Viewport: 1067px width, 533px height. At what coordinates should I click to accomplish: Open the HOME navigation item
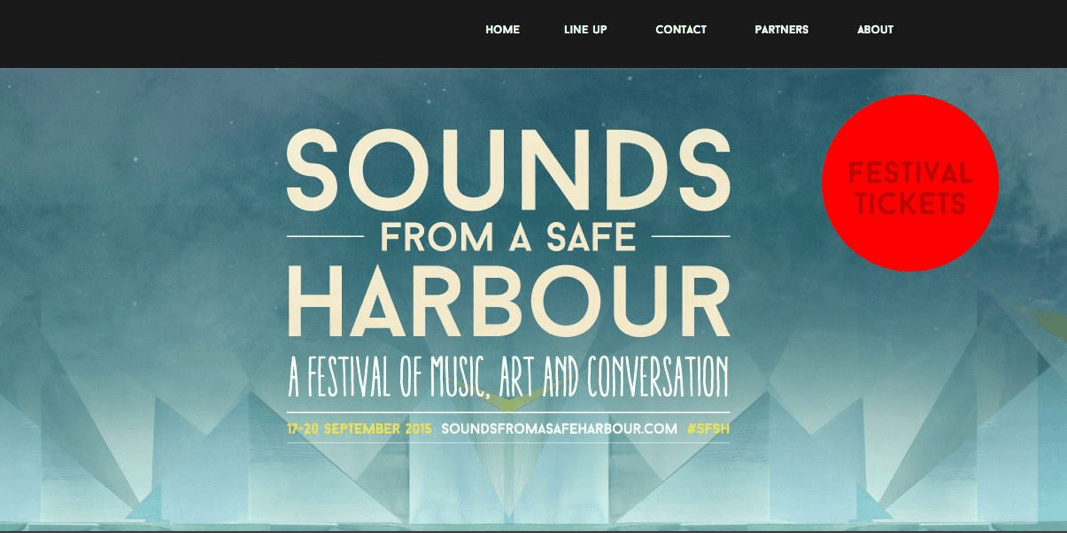click(502, 30)
